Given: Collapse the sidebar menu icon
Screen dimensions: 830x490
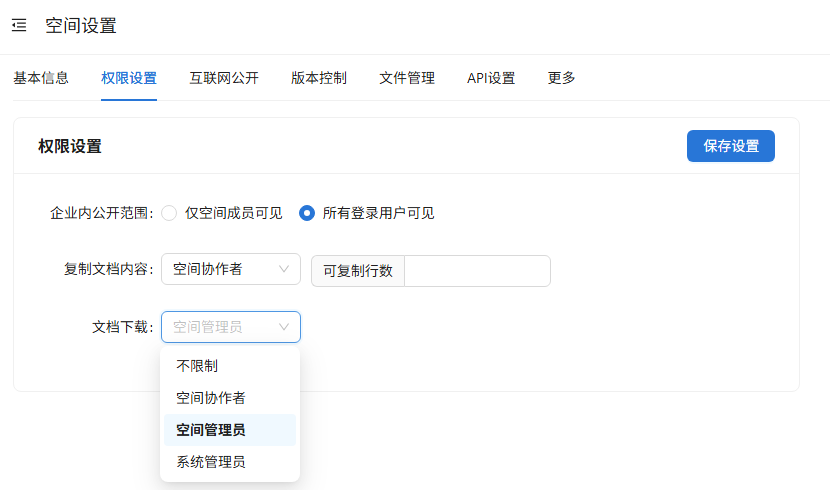Looking at the screenshot, I should pos(19,25).
